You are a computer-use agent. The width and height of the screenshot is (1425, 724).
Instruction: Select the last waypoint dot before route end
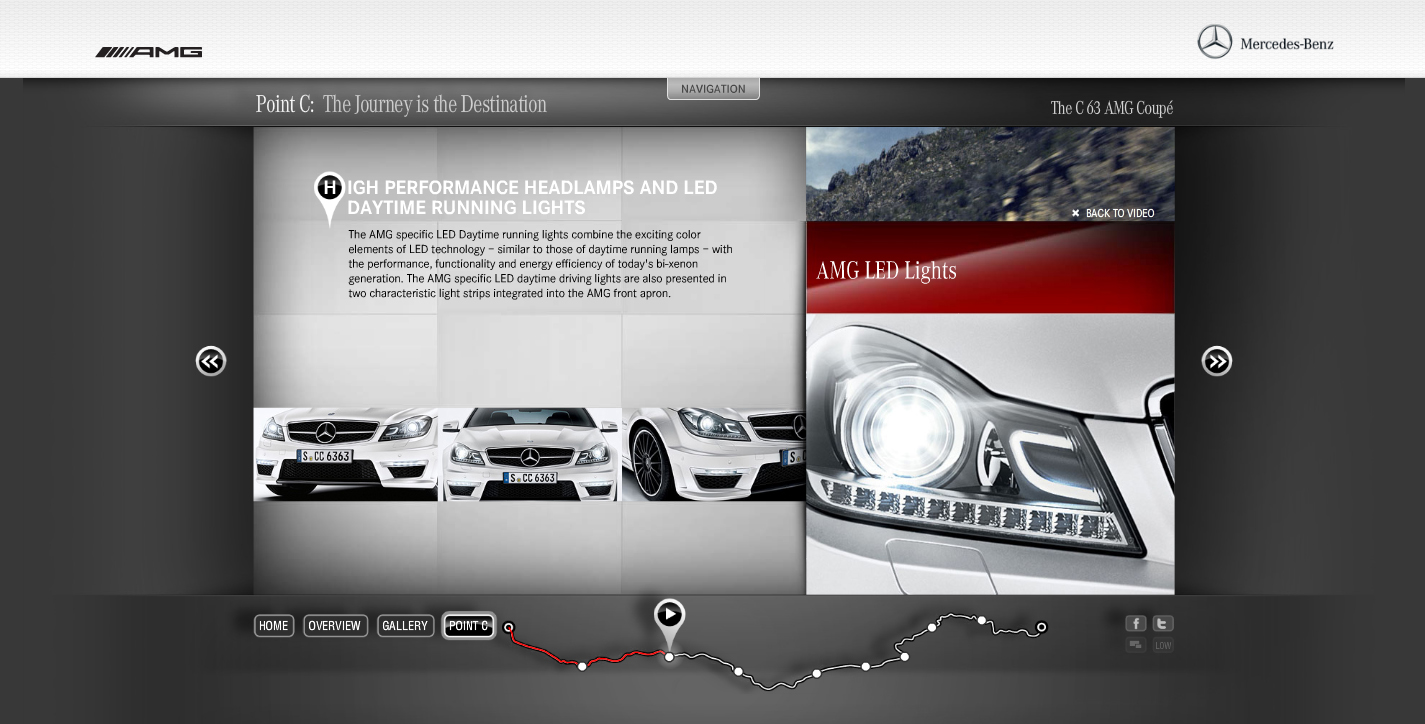click(x=982, y=621)
